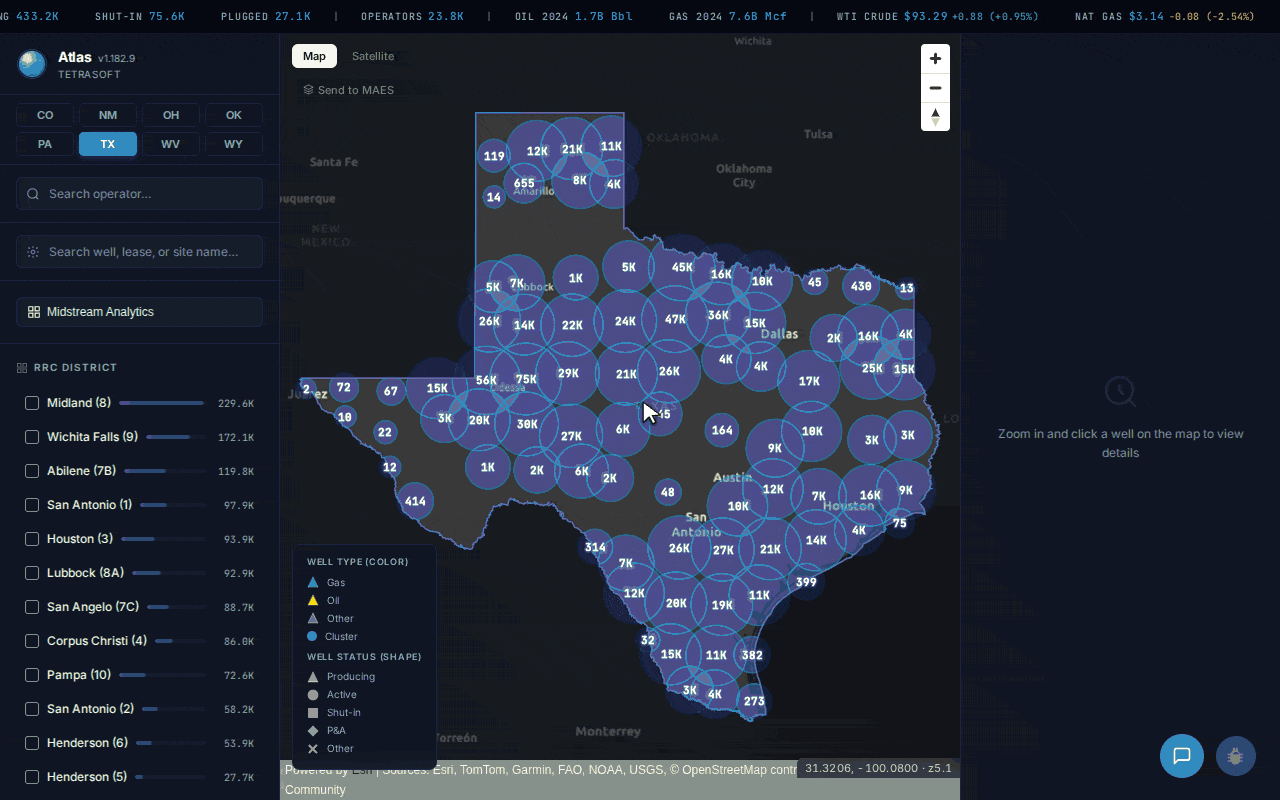Viewport: 1280px width, 800px height.
Task: Select the OH state tab
Action: 171,115
